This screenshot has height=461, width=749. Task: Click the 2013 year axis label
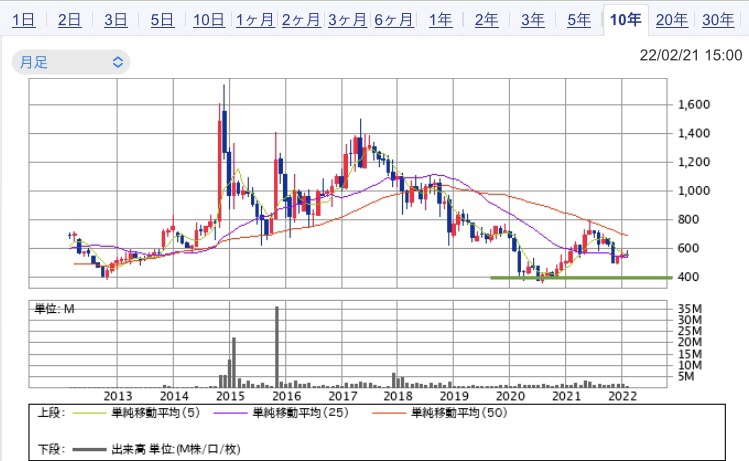click(x=118, y=396)
